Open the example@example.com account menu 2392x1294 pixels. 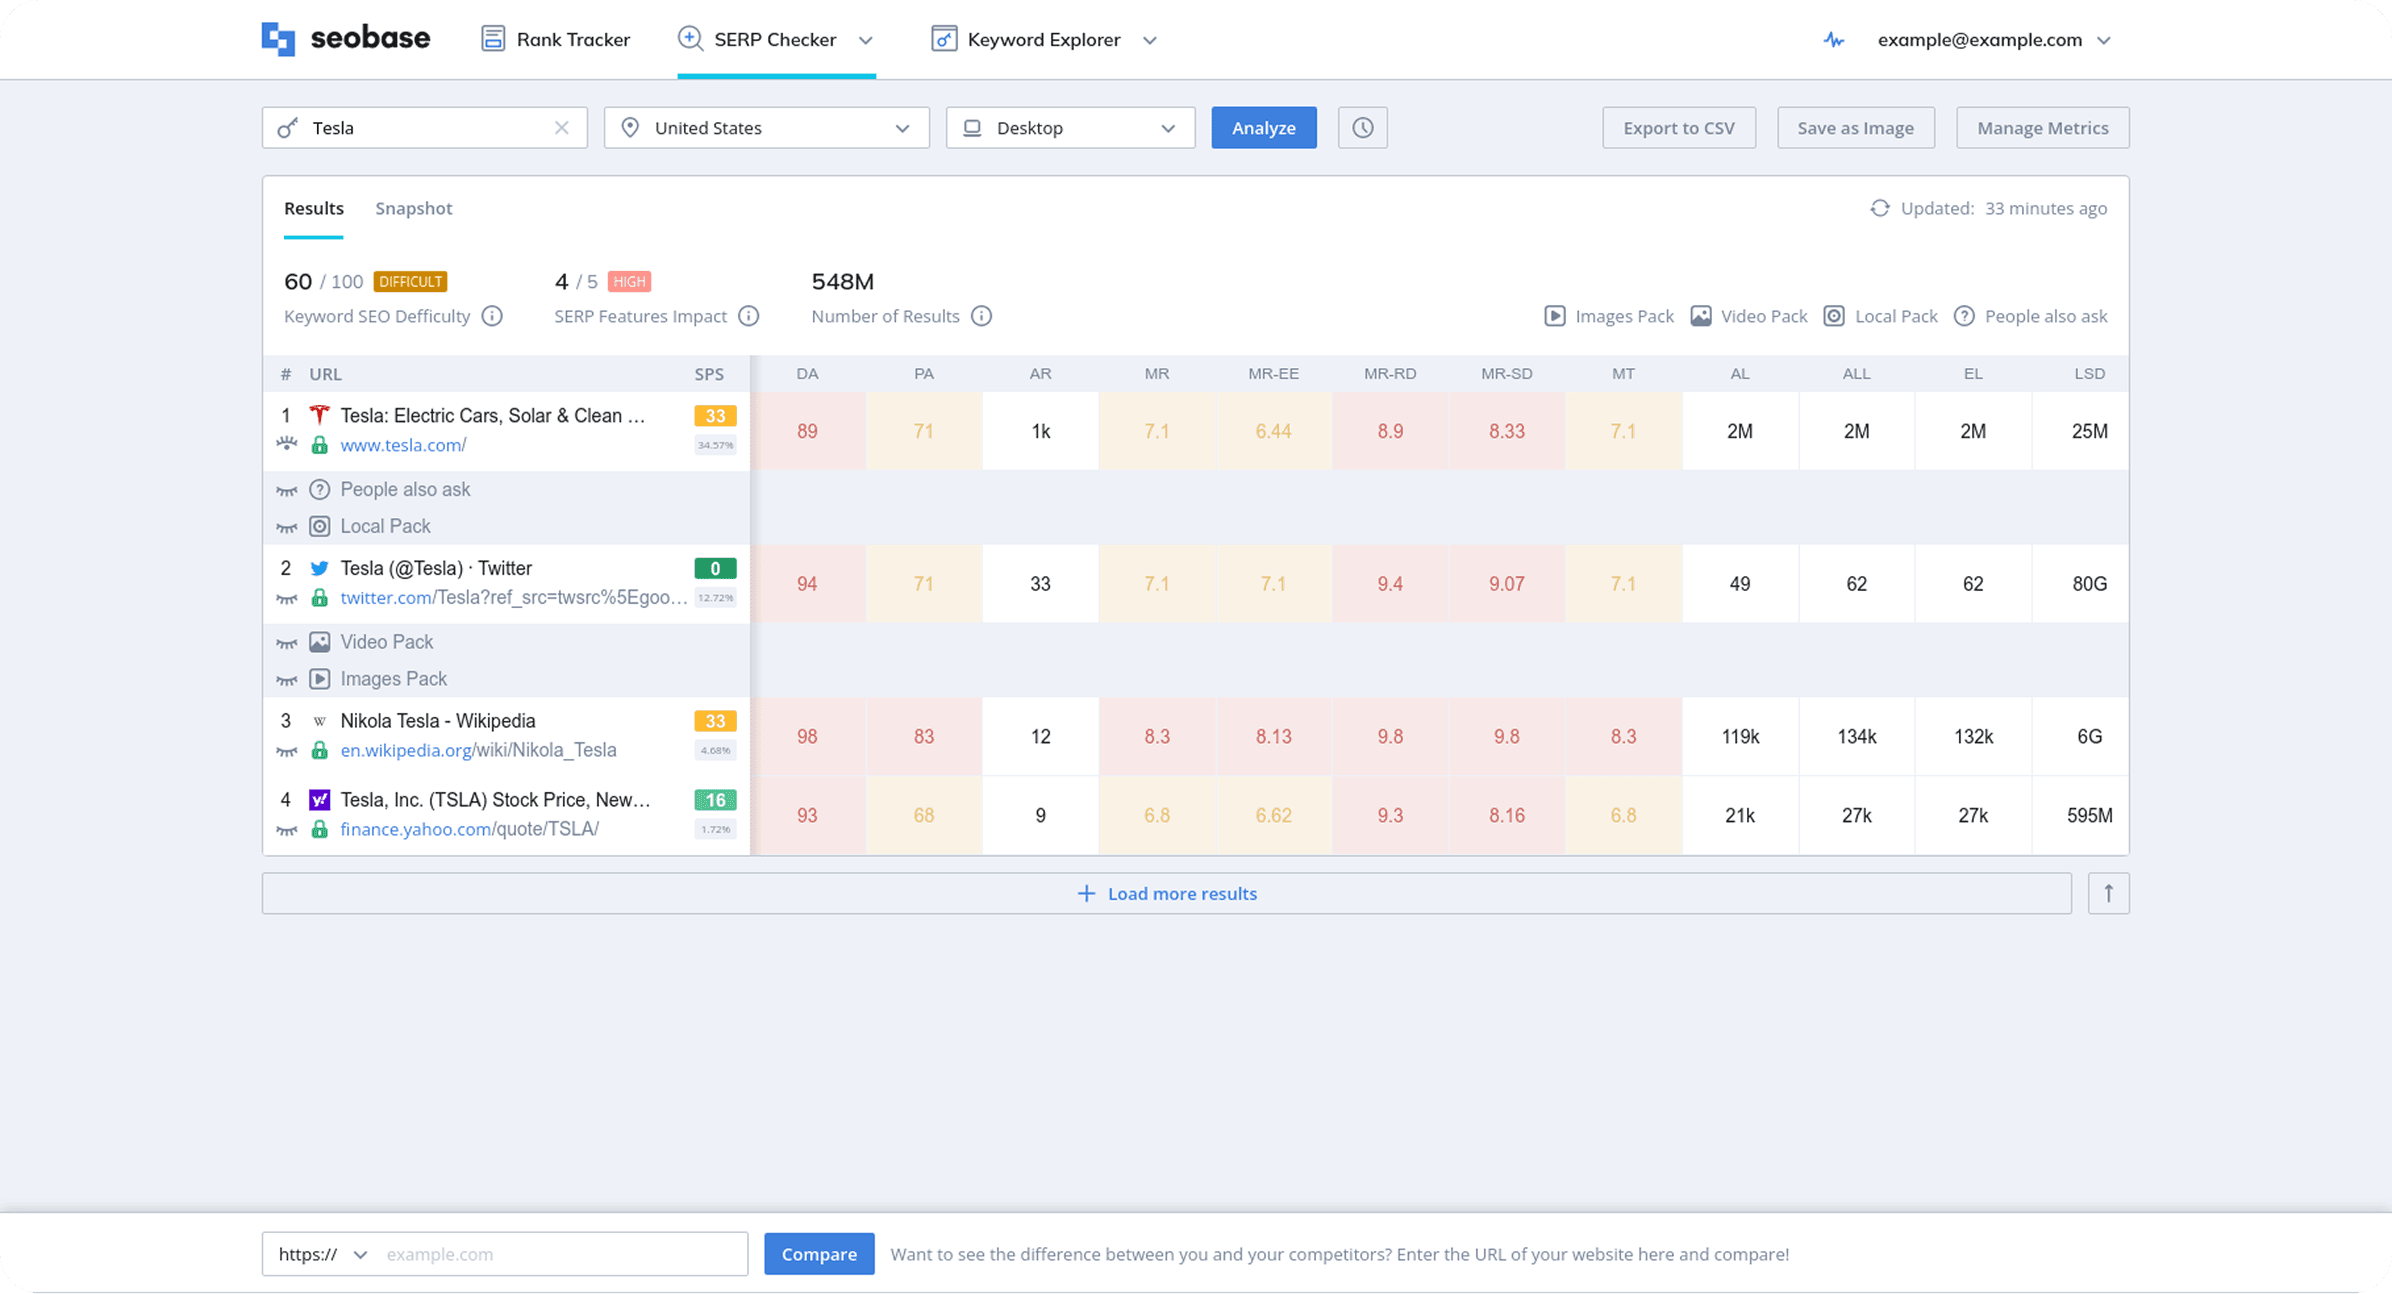[x=1994, y=40]
